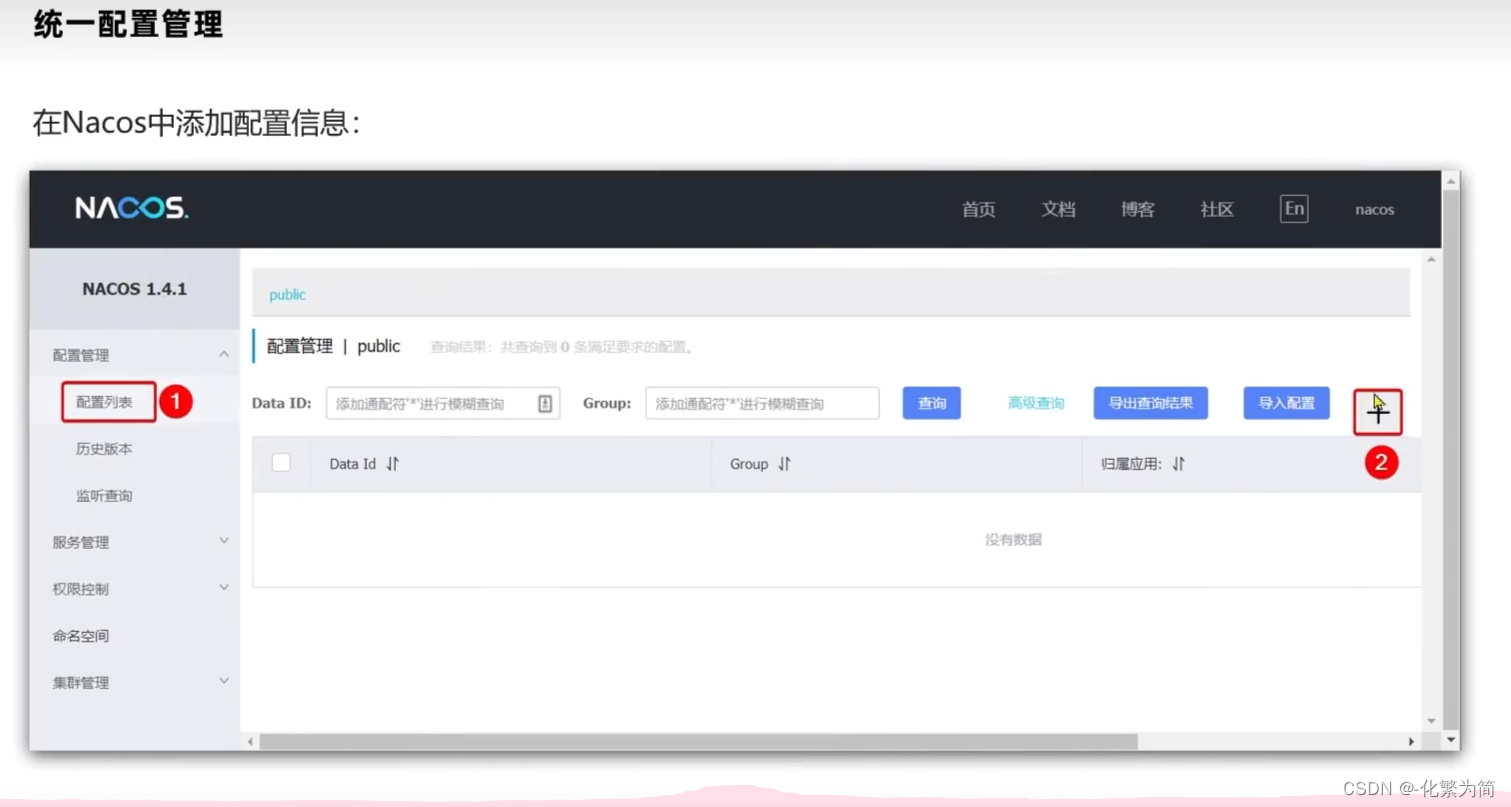Open 历史版本 in the sidebar
Screen dimensions: 1511x807
pos(105,449)
